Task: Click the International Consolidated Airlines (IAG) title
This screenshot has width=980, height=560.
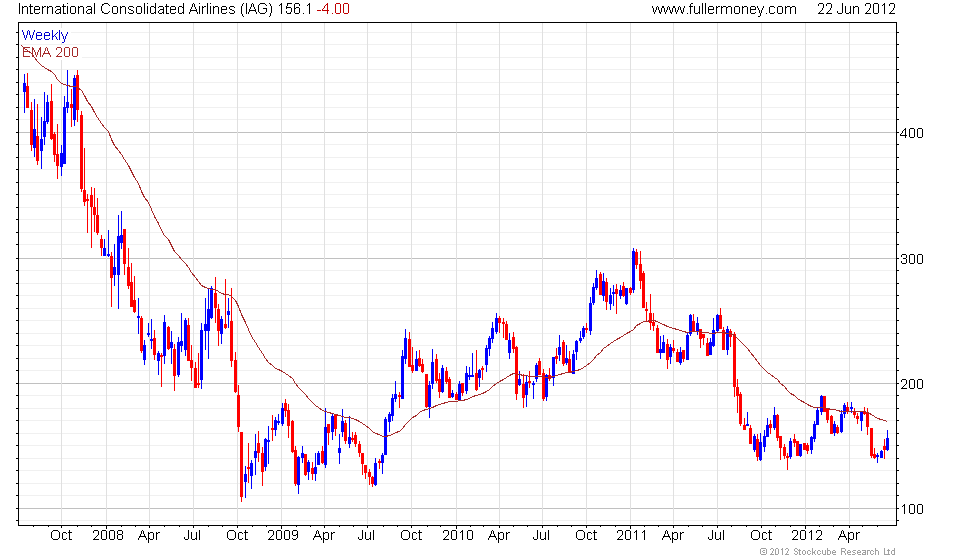Action: 145,9
